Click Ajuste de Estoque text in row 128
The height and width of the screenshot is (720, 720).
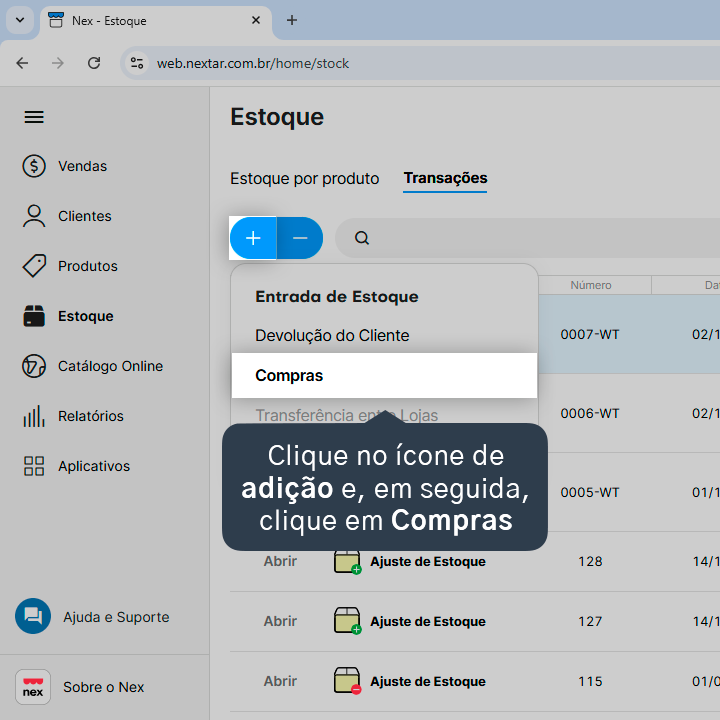pos(428,562)
